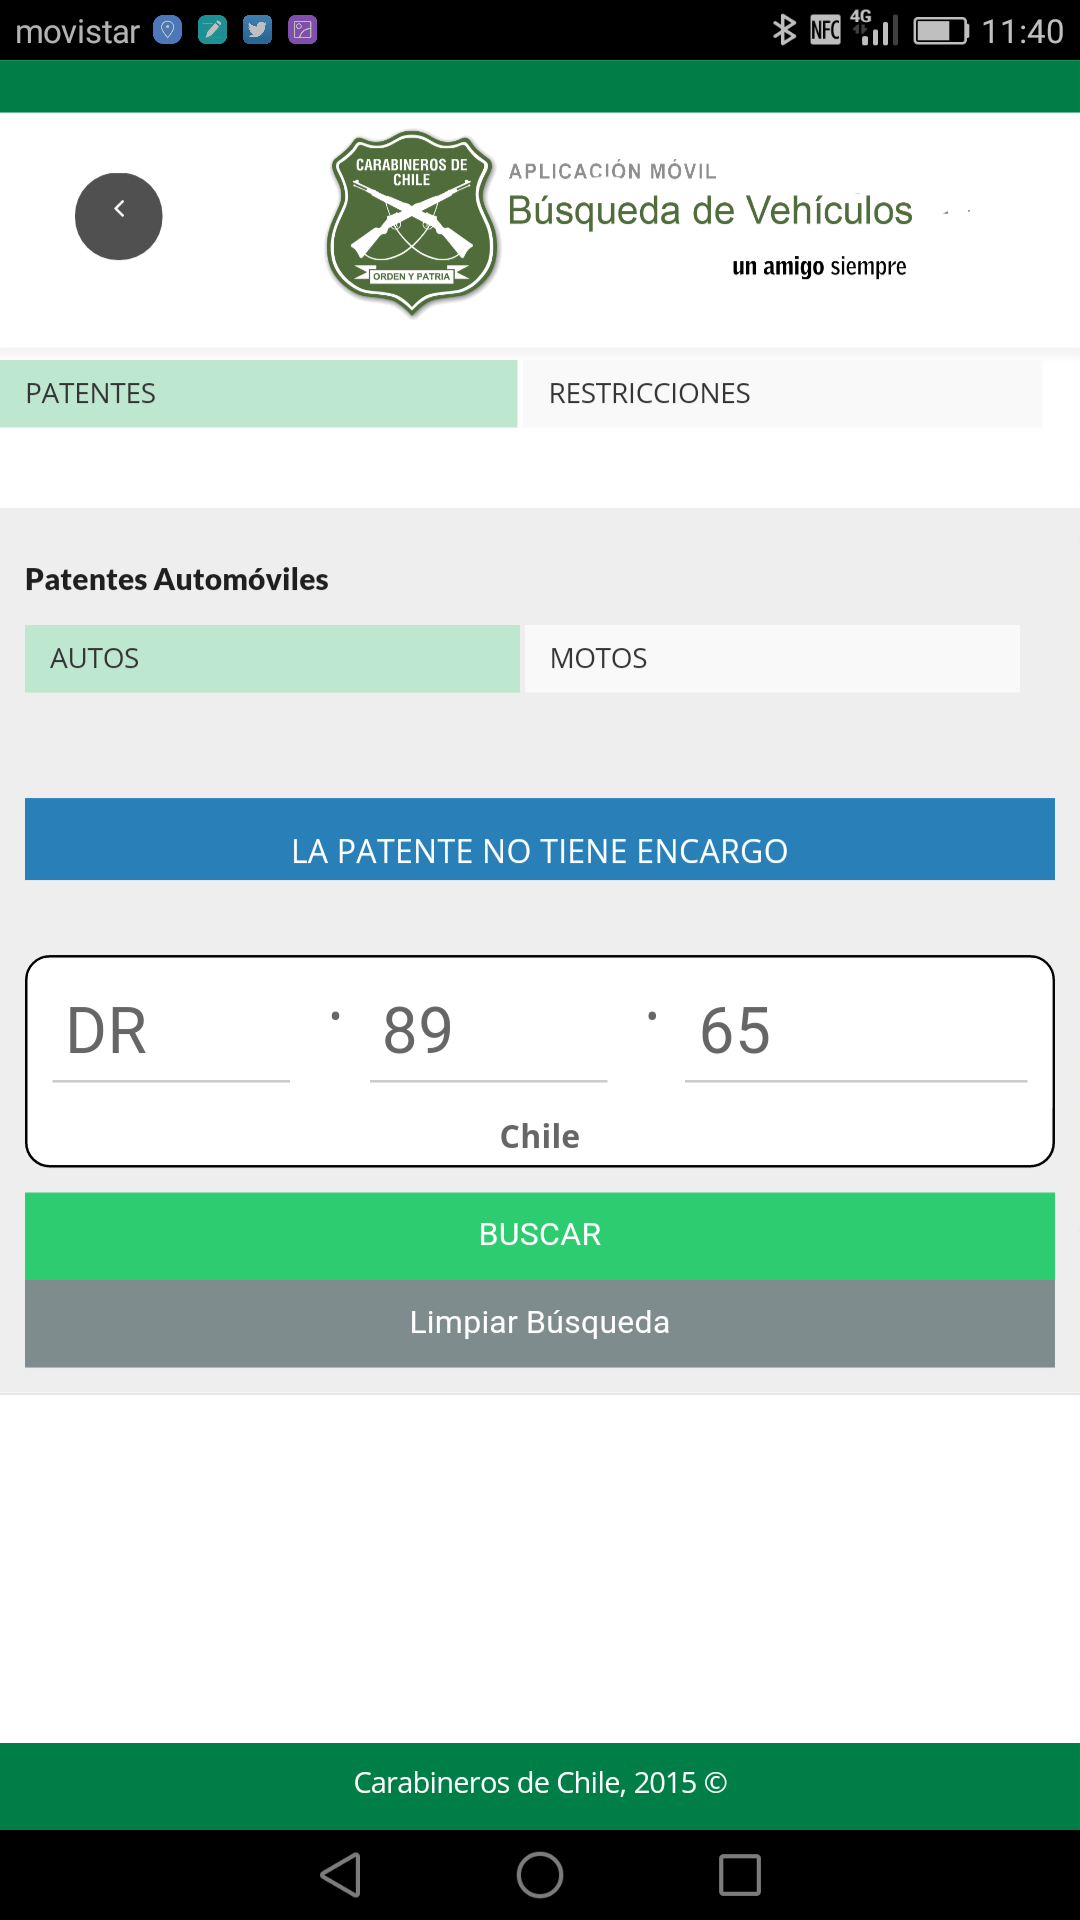Tap the Carabineros de Chile shield logo
Screen dimensions: 1080x1920
pyautogui.click(x=412, y=222)
